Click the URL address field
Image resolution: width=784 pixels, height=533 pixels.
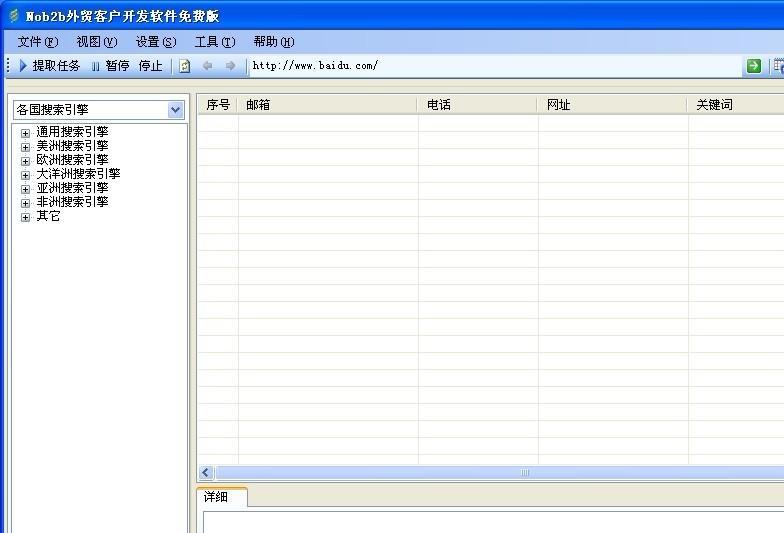click(x=495, y=66)
